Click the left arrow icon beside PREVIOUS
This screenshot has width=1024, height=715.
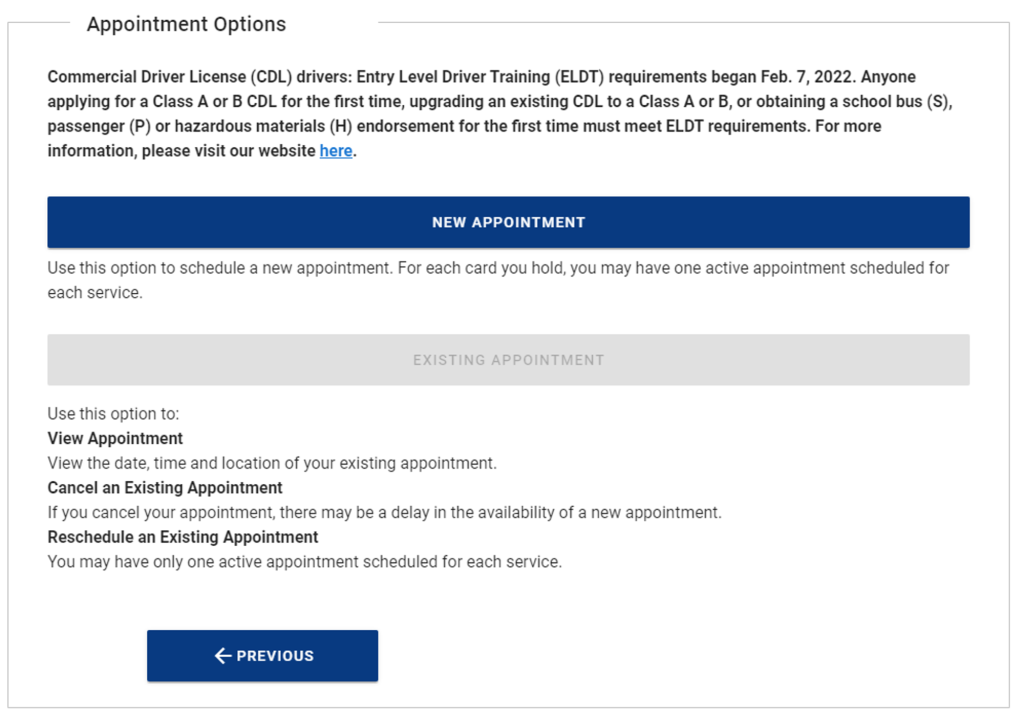pyautogui.click(x=223, y=656)
